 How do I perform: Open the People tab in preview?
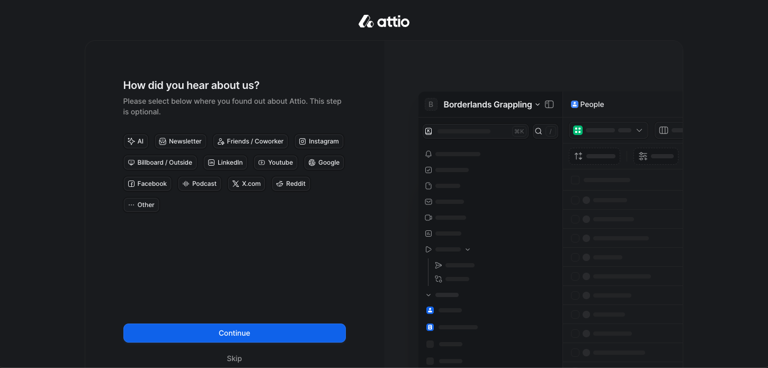587,104
